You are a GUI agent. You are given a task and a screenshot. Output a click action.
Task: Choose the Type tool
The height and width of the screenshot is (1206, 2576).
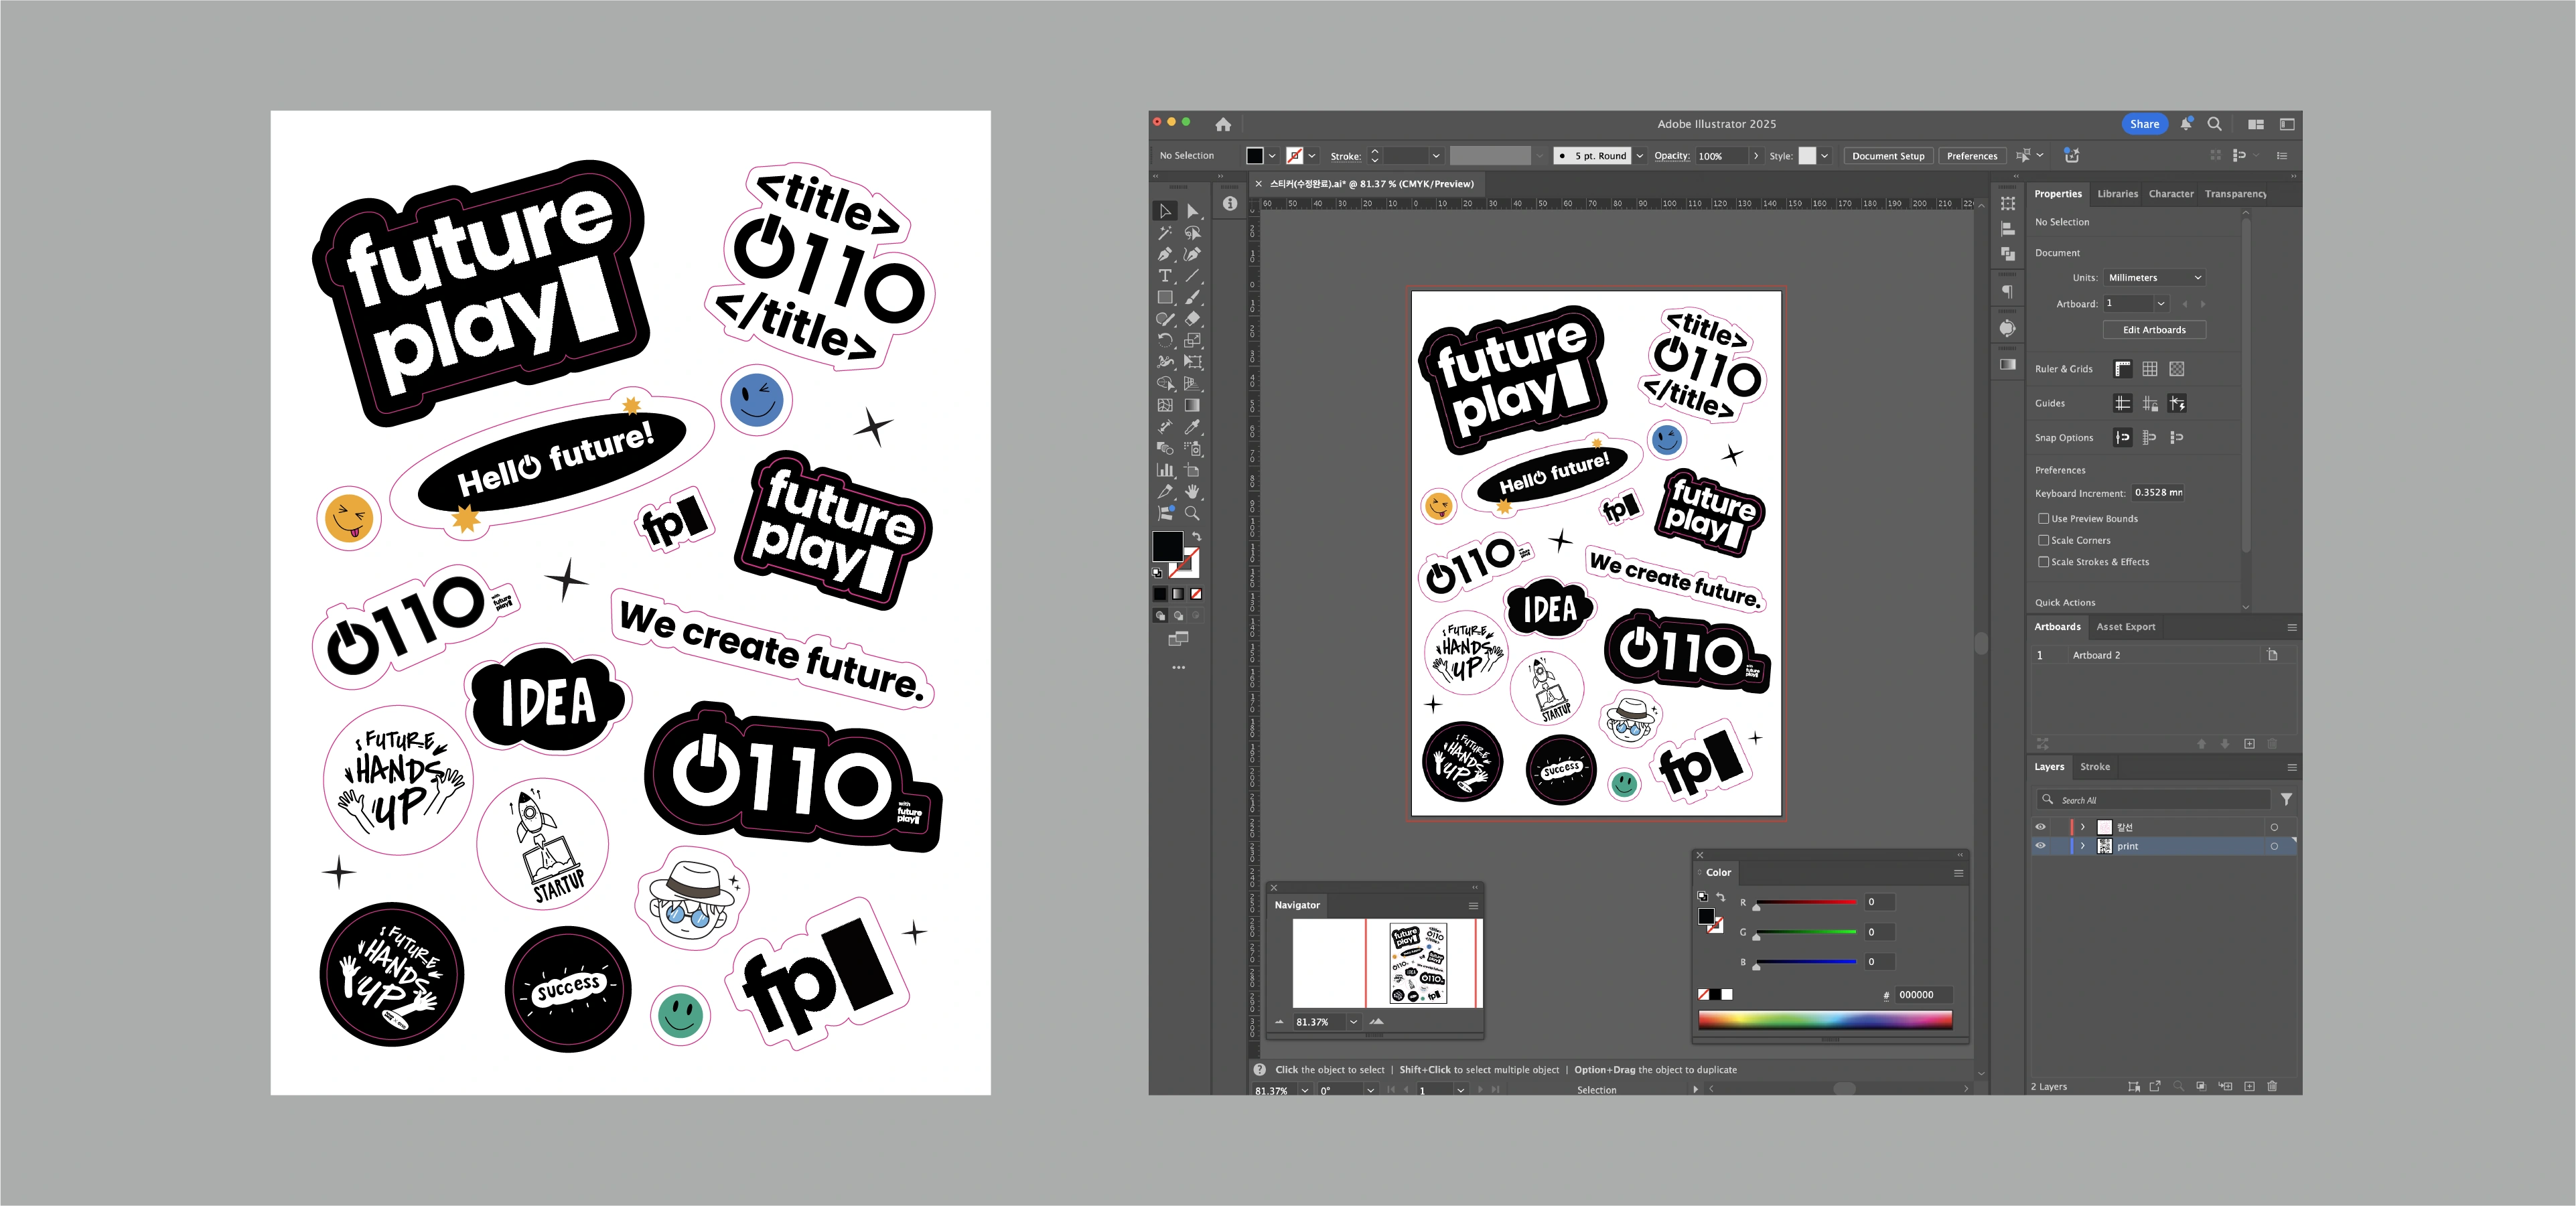(x=1165, y=276)
